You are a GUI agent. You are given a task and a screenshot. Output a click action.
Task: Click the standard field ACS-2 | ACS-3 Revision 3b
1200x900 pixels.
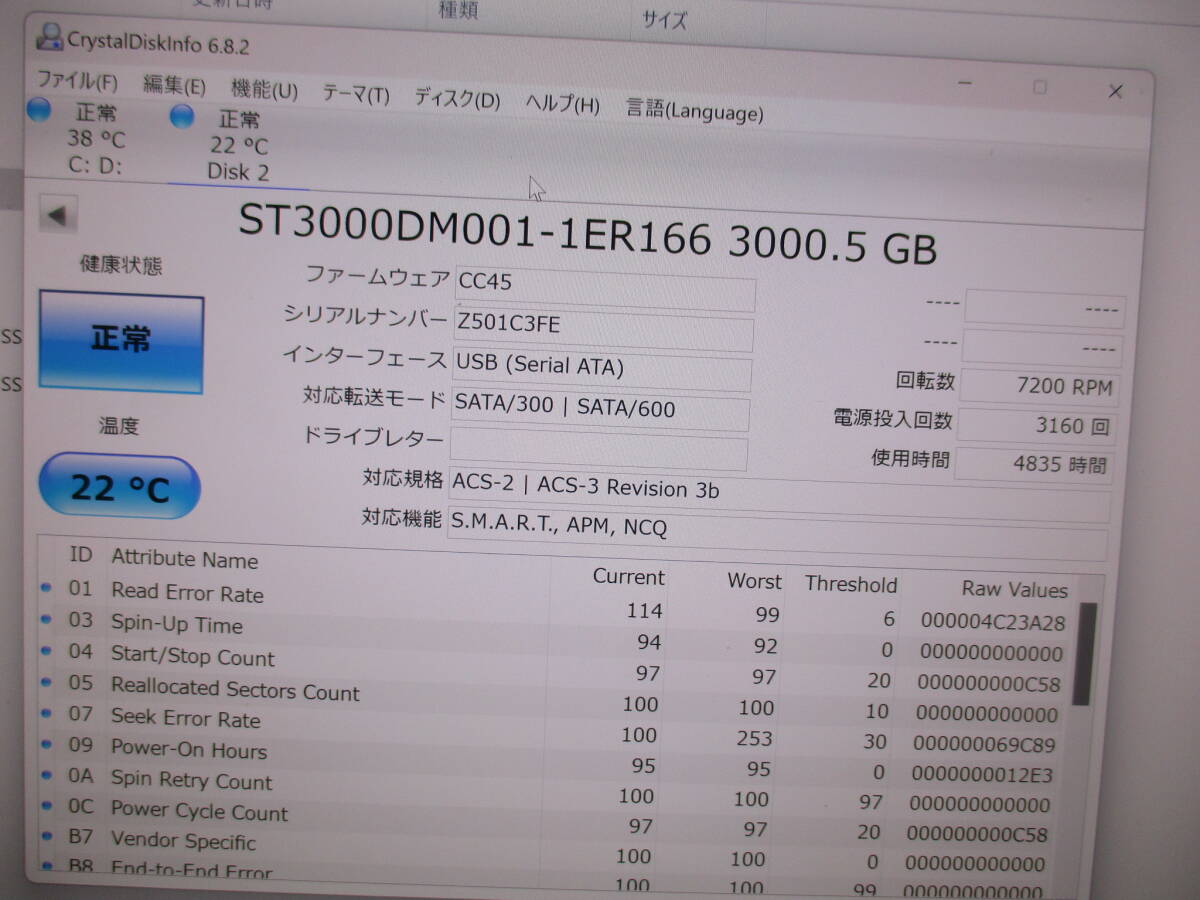click(779, 492)
